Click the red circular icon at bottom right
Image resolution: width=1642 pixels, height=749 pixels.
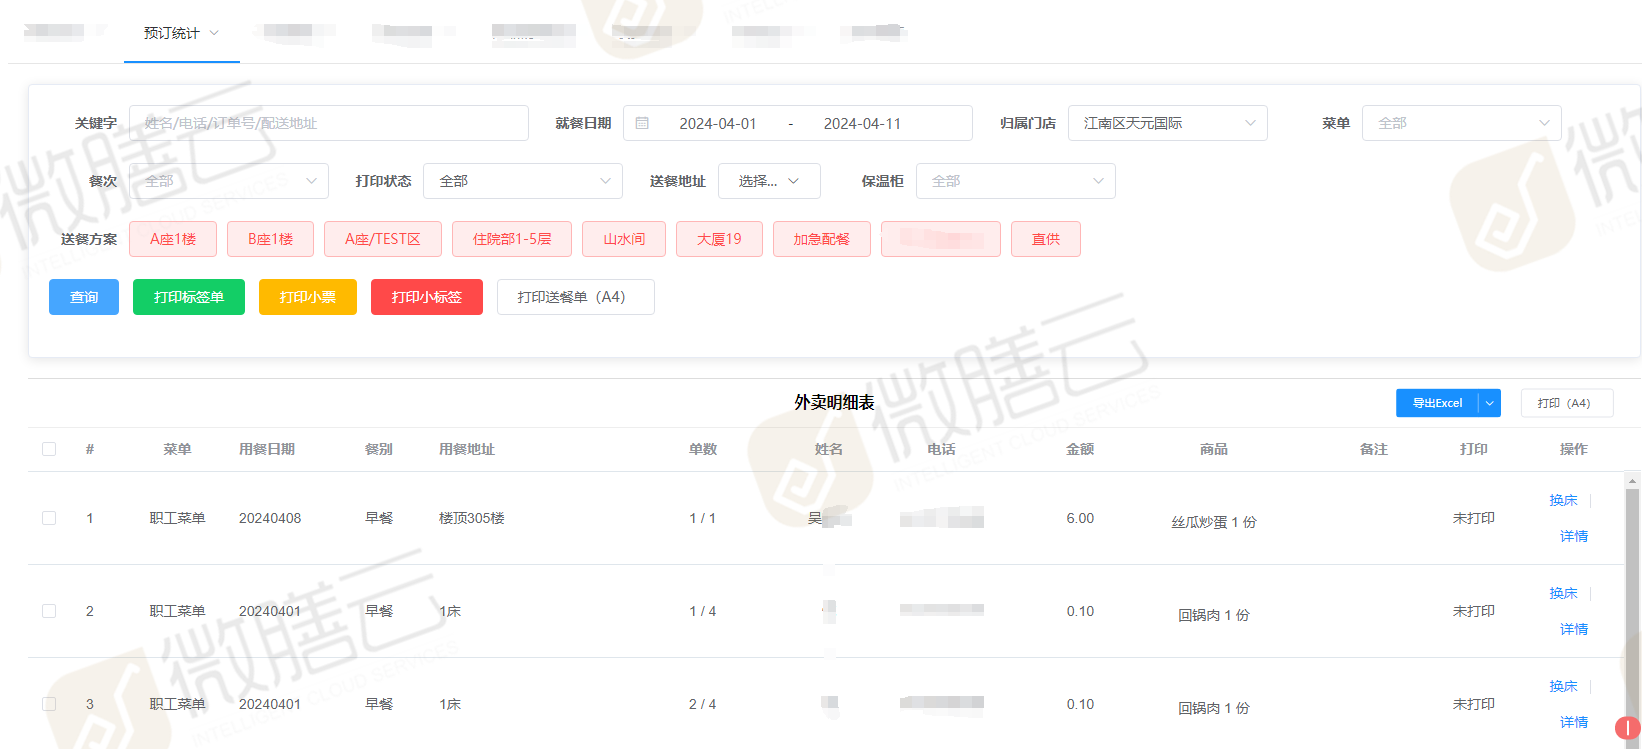(x=1627, y=728)
